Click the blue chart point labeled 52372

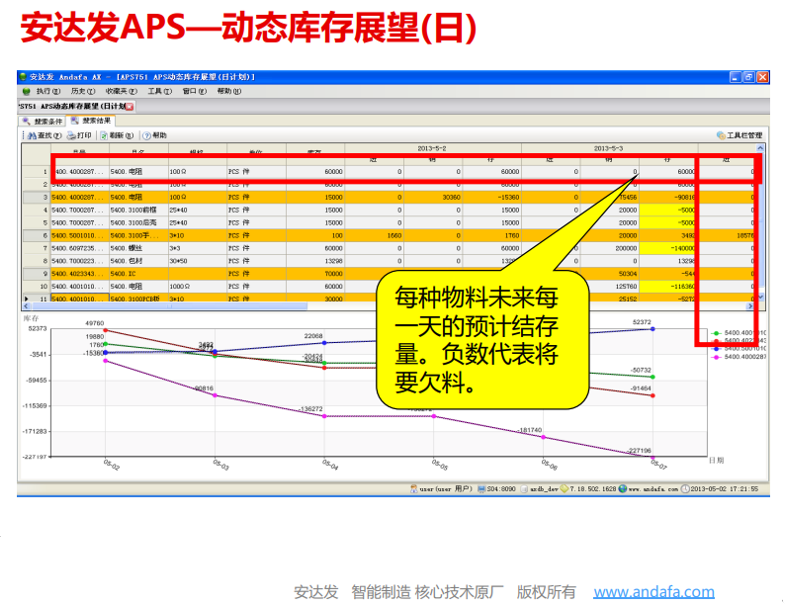[x=653, y=329]
